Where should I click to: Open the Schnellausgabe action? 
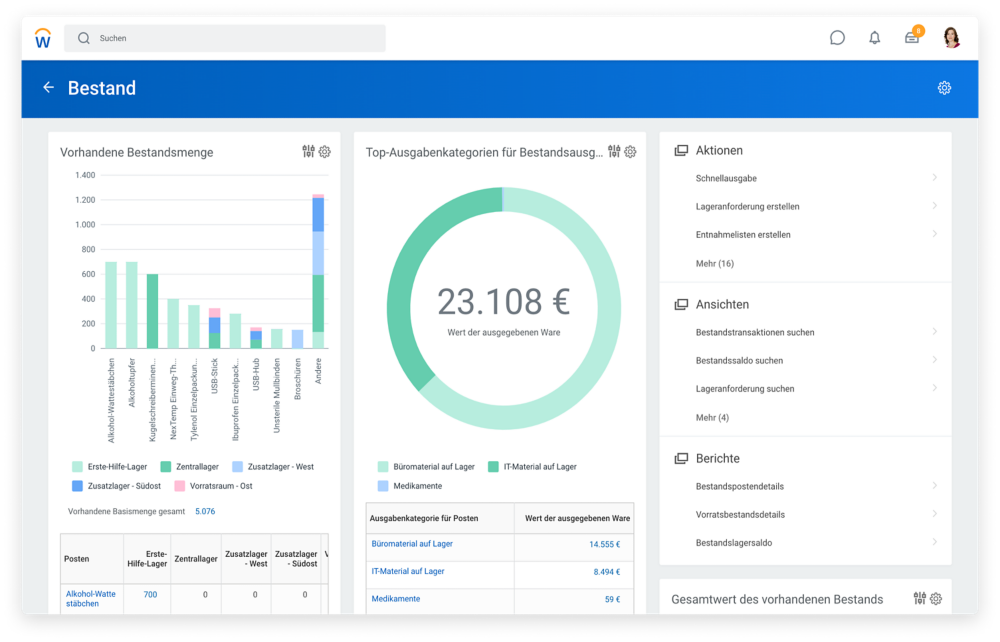(x=726, y=178)
